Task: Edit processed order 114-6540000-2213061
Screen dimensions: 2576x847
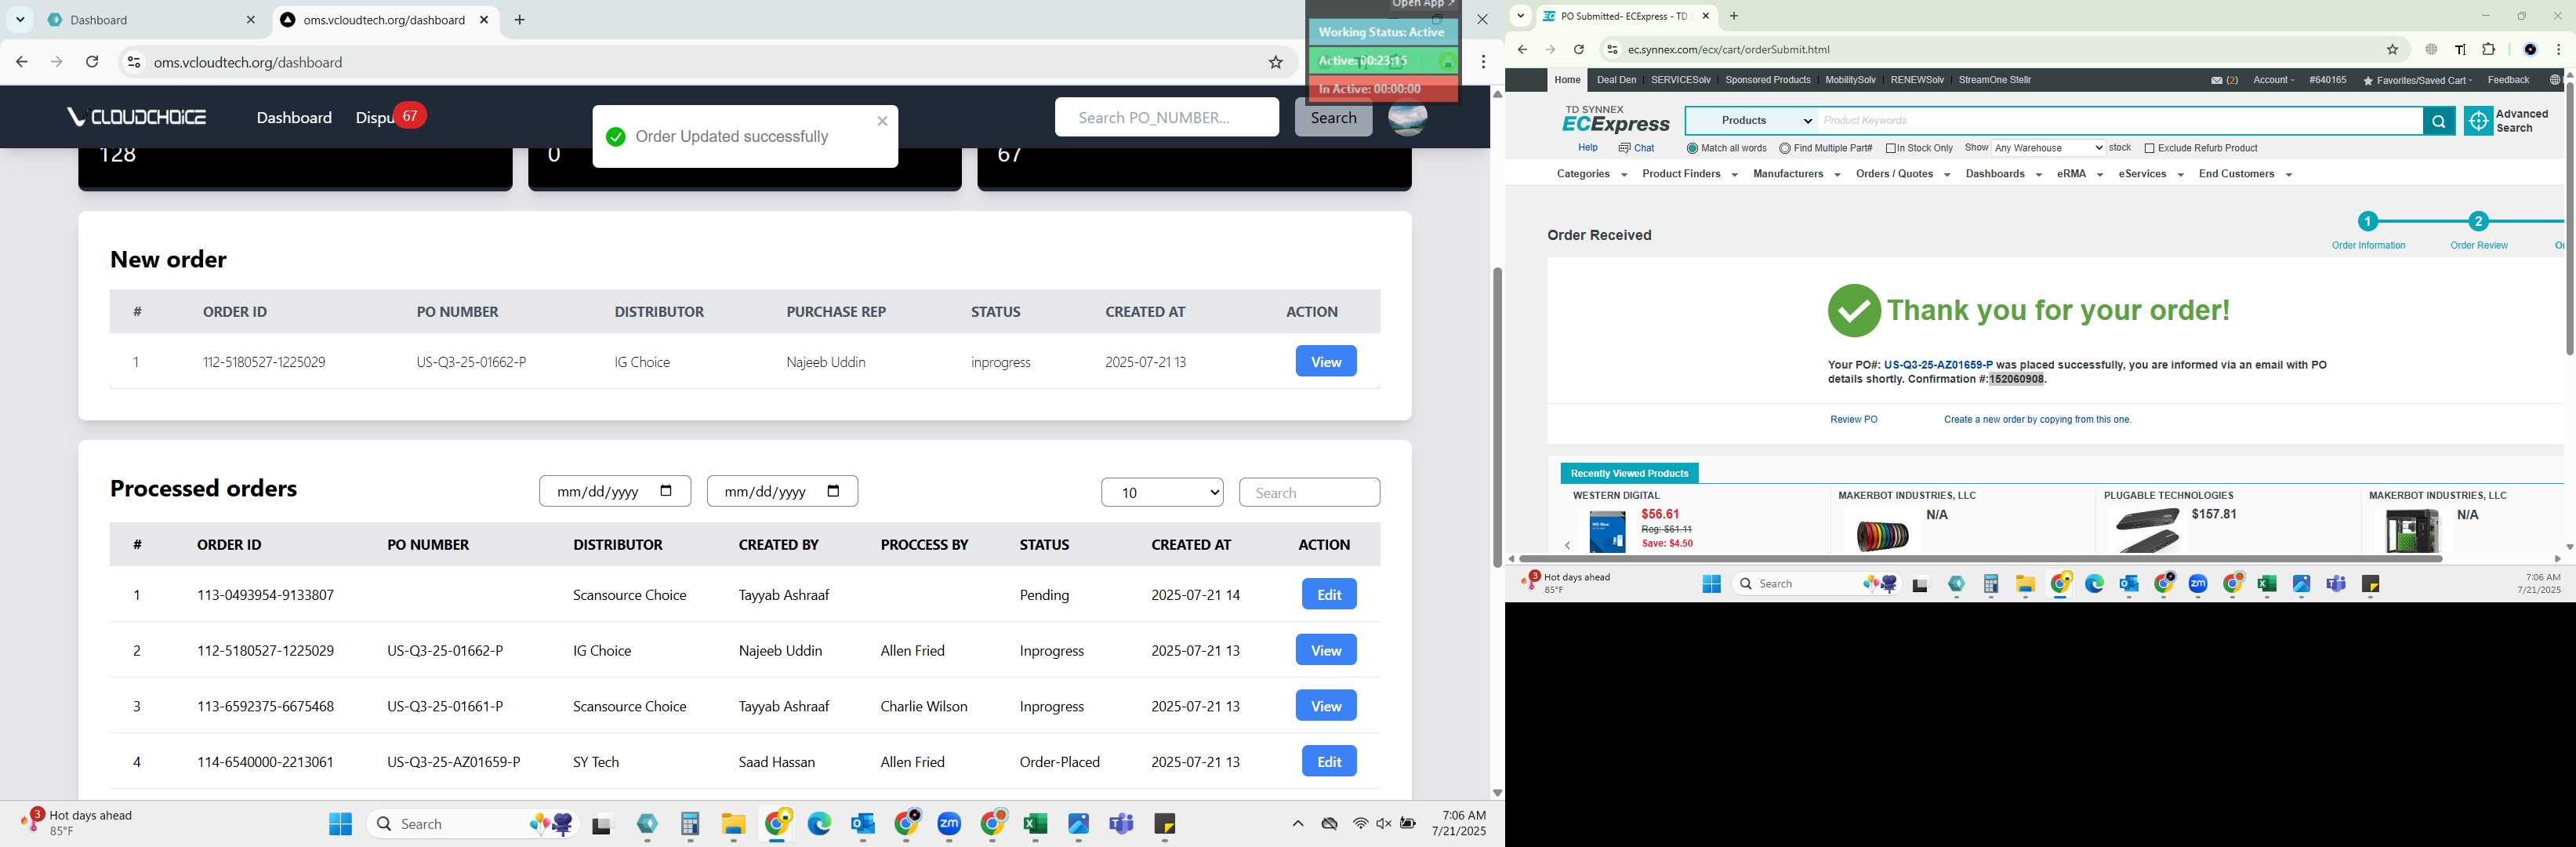Action: 1328,761
